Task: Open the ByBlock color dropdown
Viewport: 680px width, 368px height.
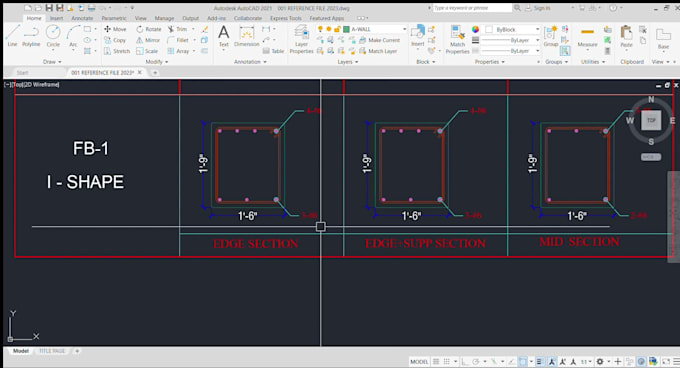Action: click(x=537, y=29)
